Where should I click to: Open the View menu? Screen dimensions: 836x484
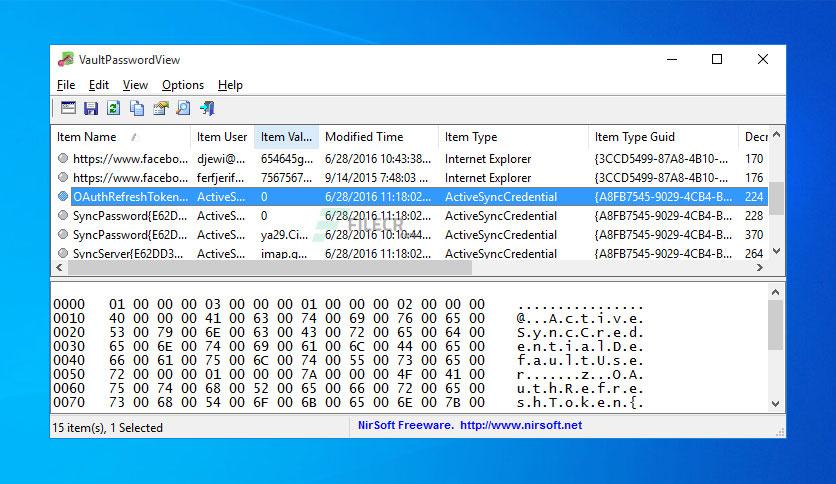pyautogui.click(x=135, y=85)
